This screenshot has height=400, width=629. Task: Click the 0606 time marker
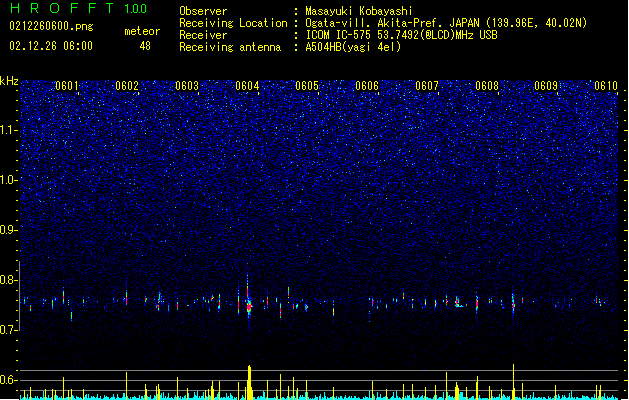(x=367, y=86)
